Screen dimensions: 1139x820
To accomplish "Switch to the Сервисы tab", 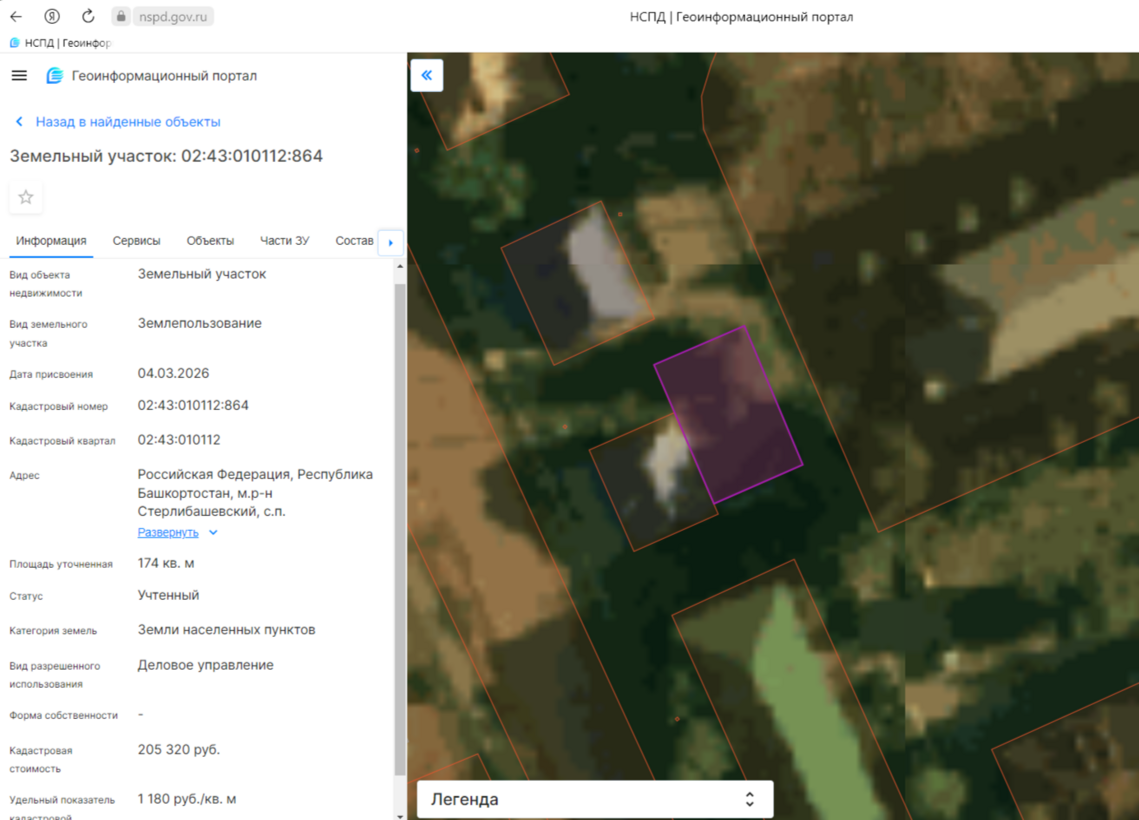I will 136,241.
